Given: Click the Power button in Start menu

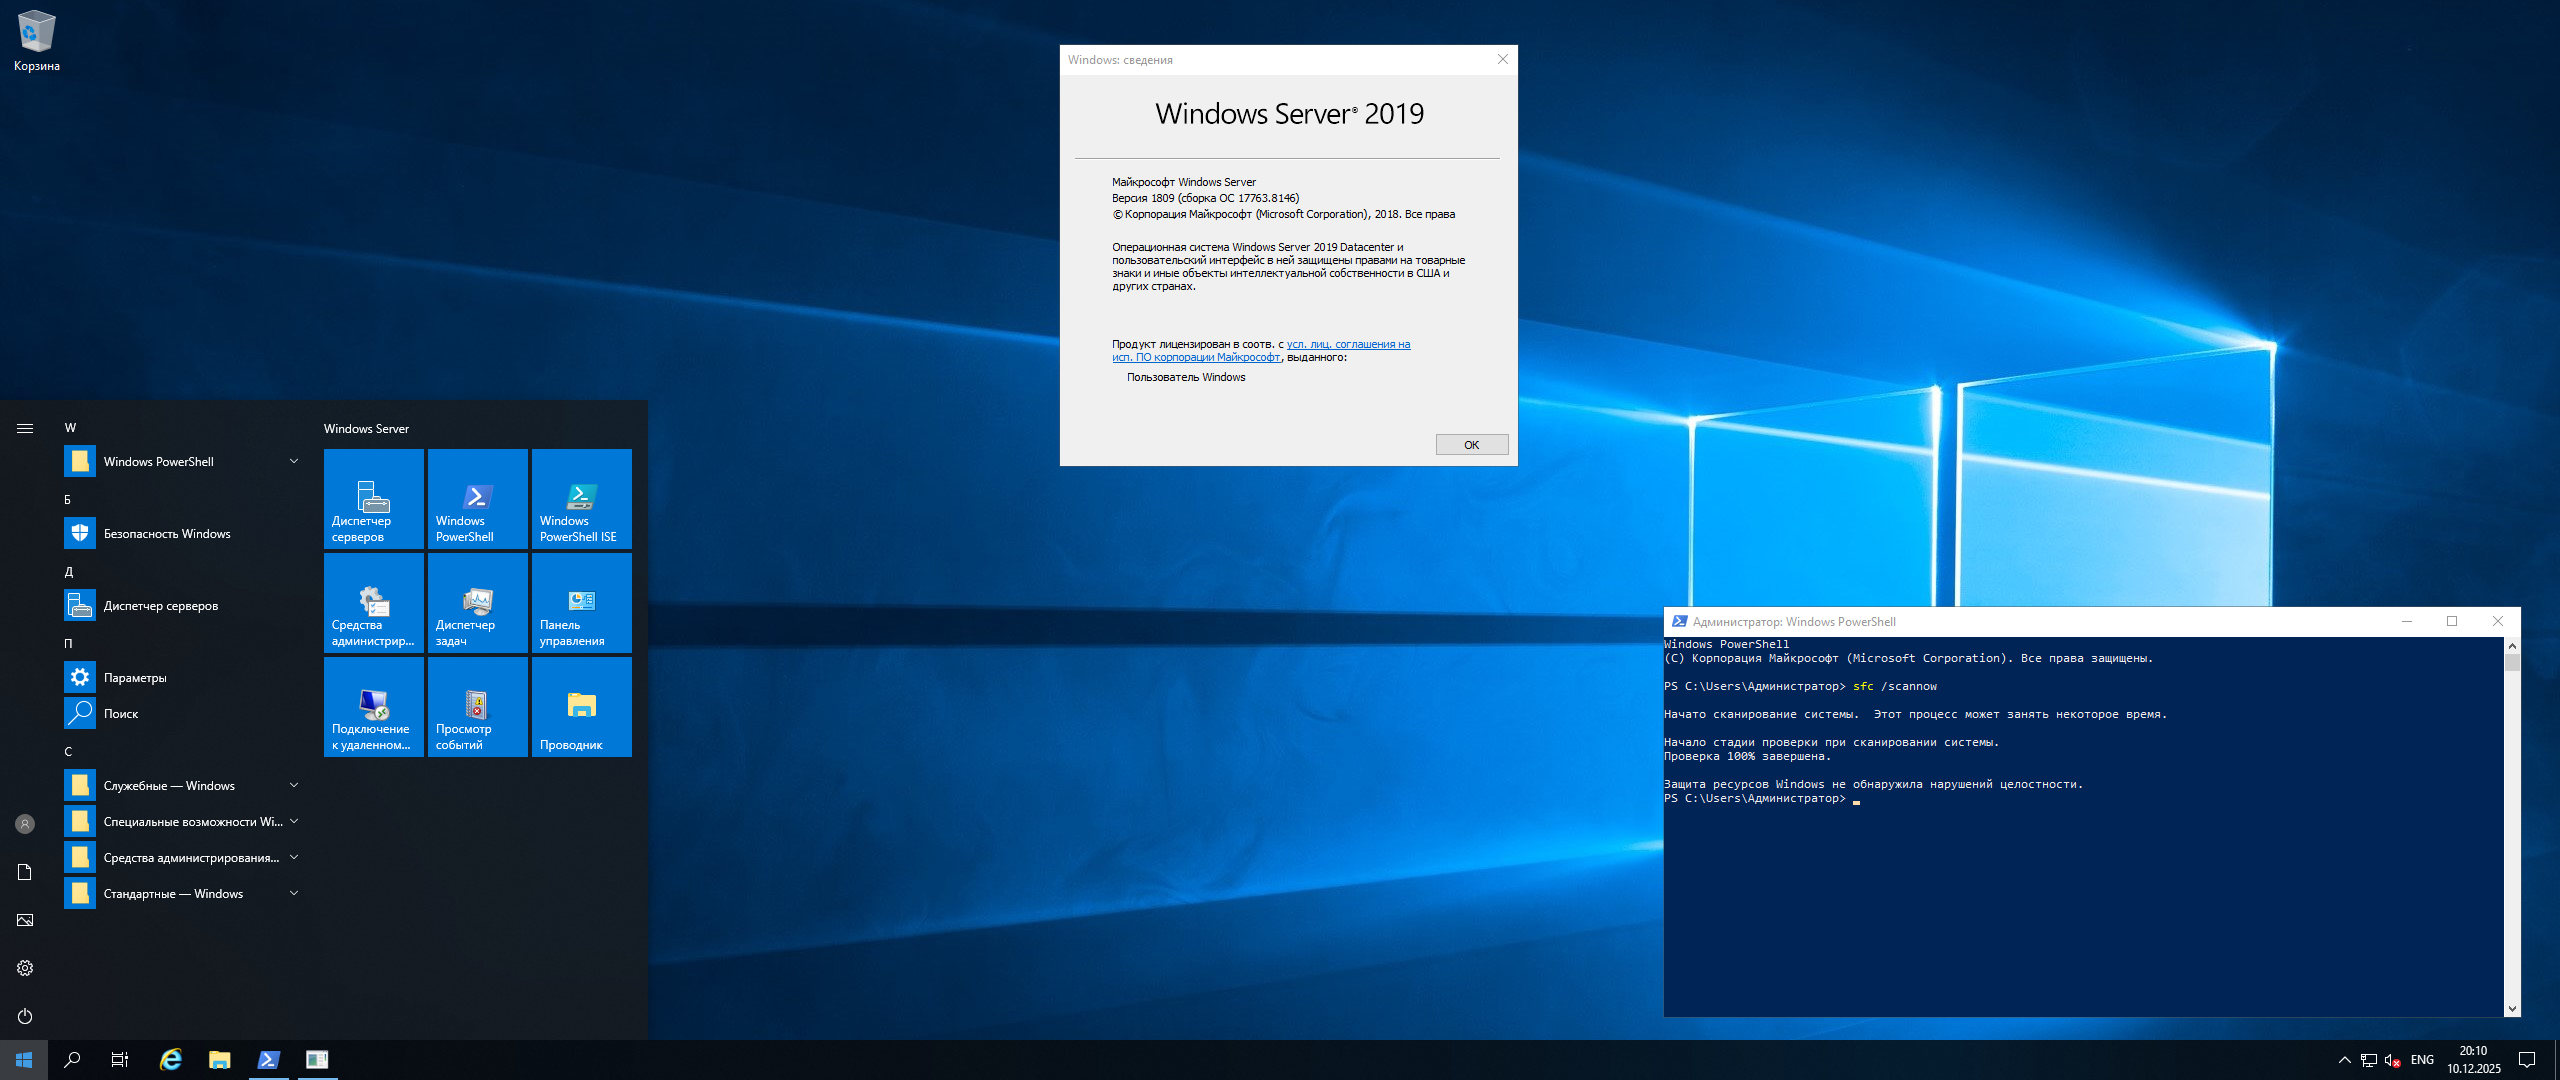Looking at the screenshot, I should (25, 1016).
